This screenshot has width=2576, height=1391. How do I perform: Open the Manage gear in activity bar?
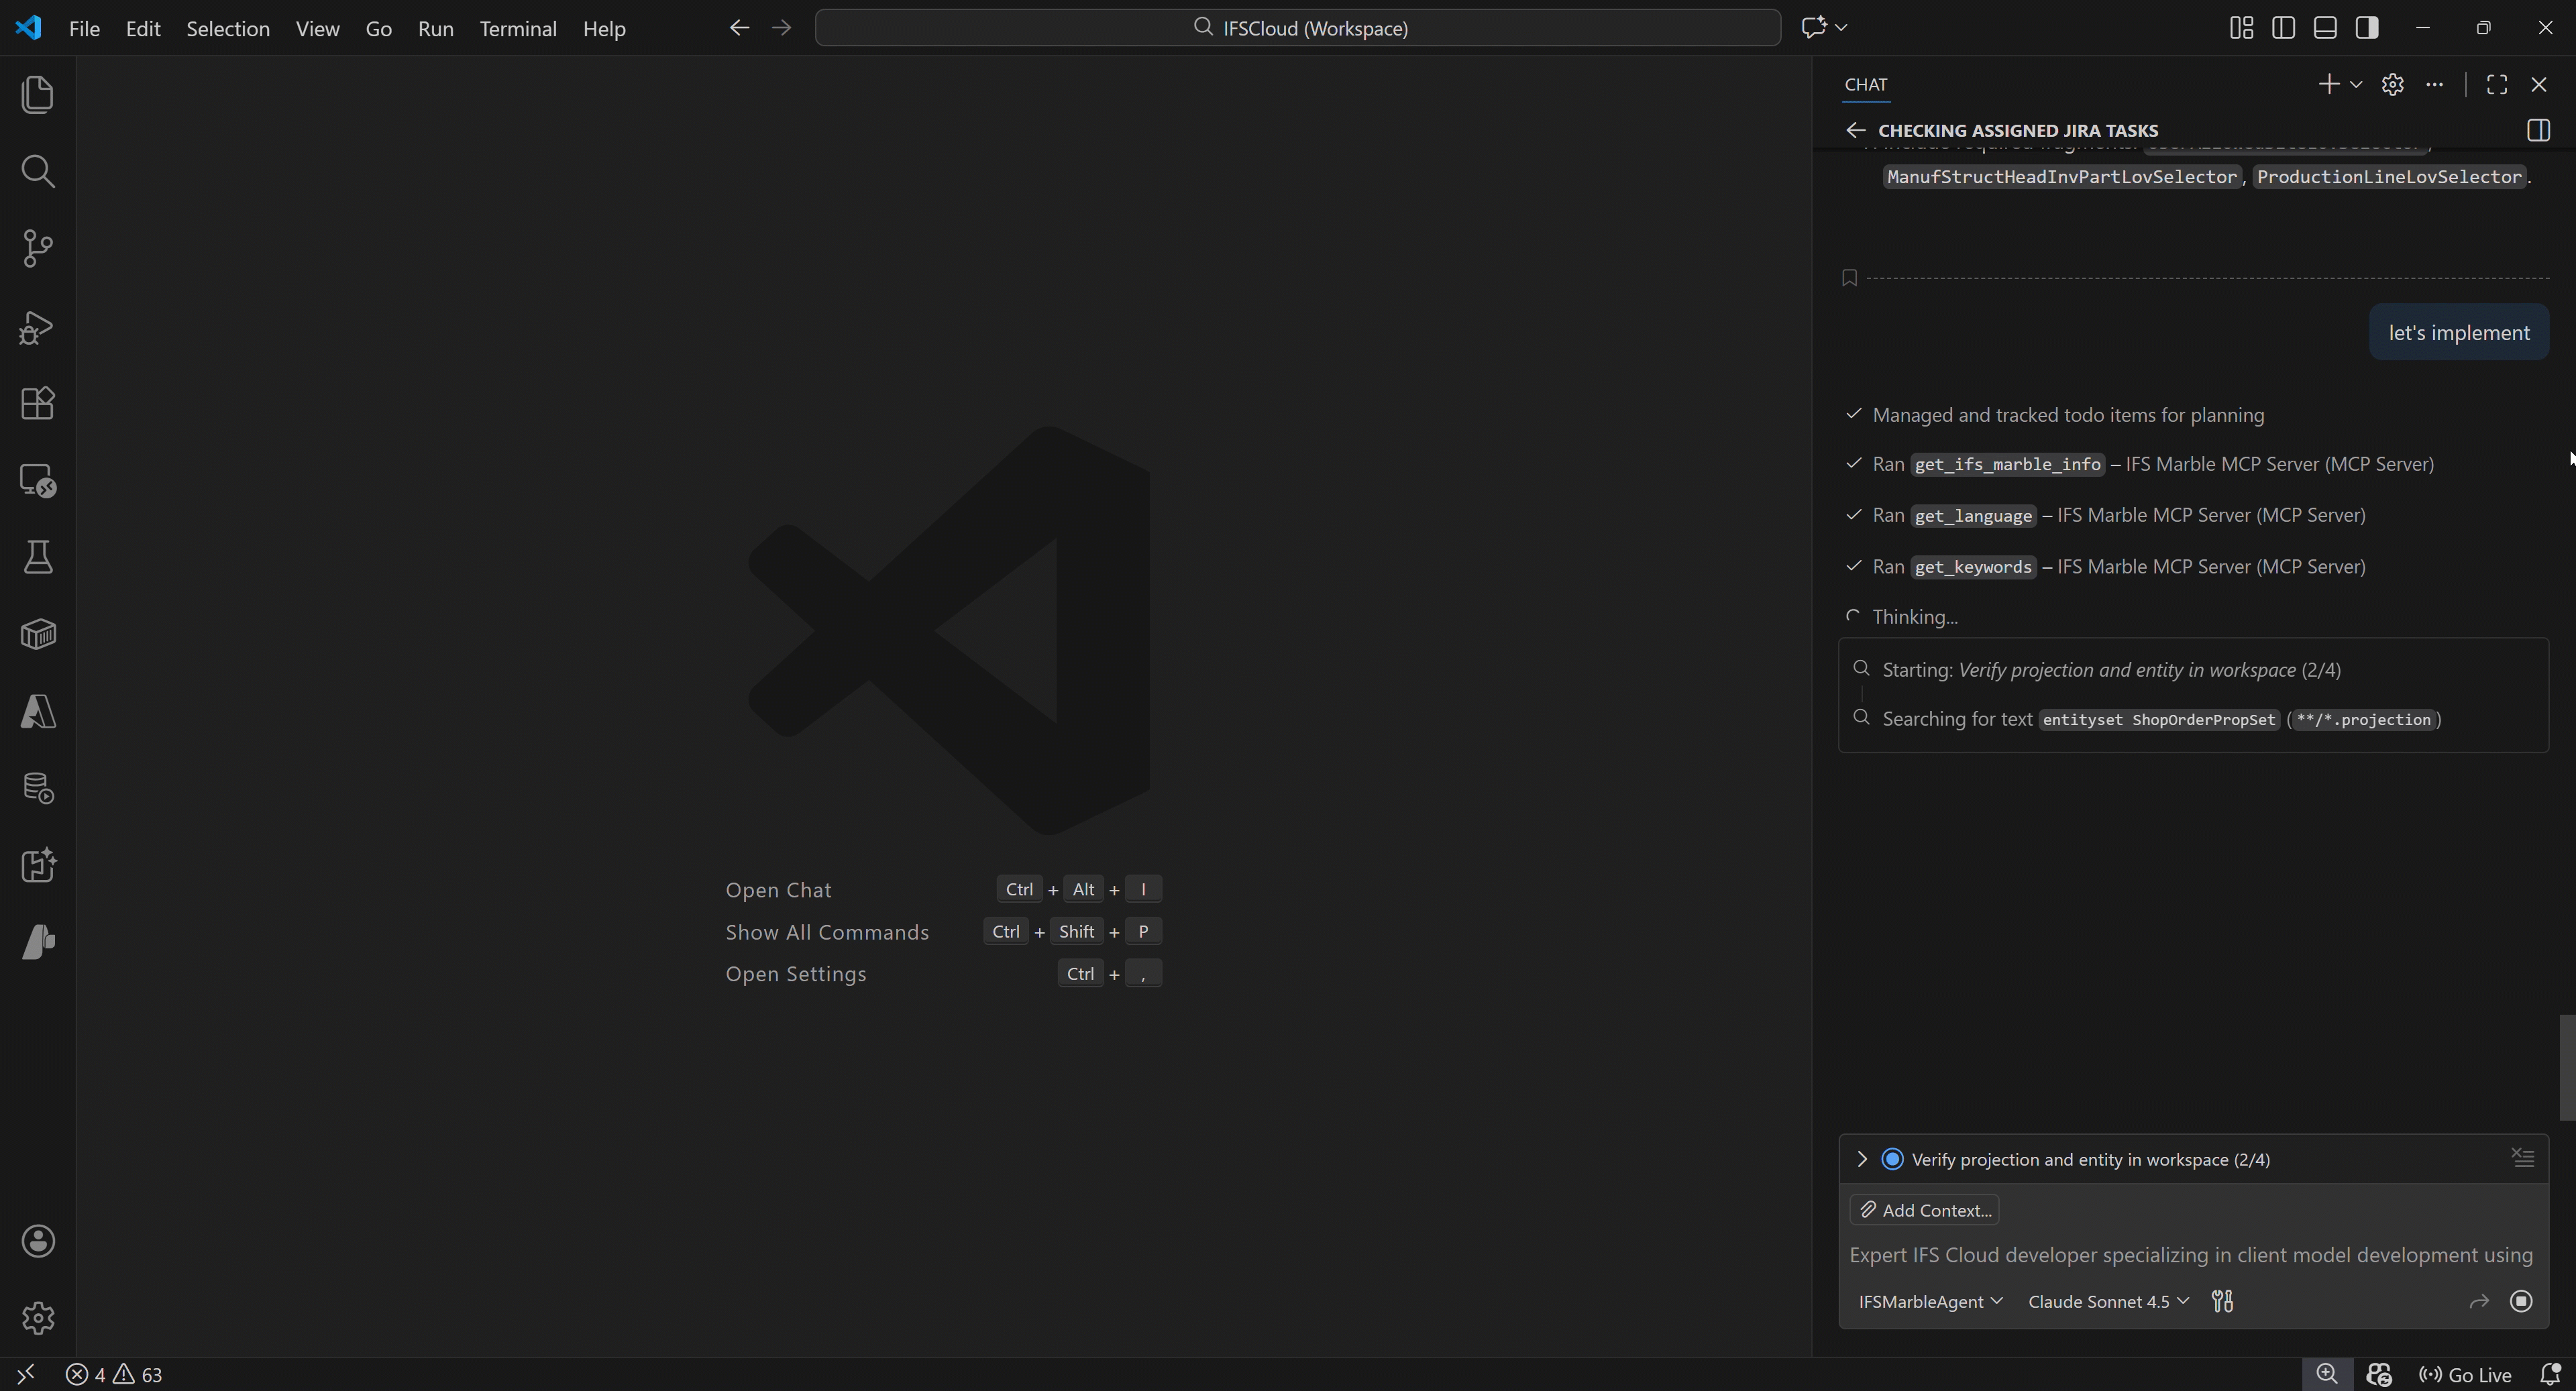coord(38,1318)
